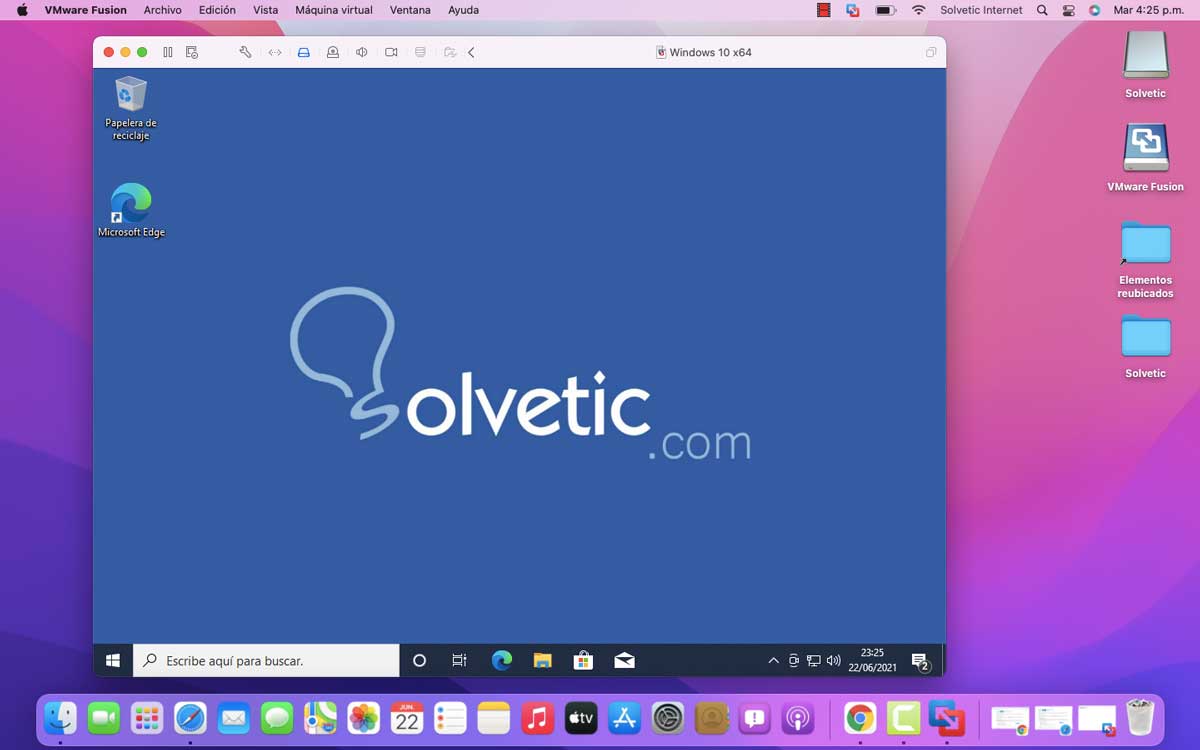Open the Wi-Fi menu bar icon
This screenshot has height=750, width=1200.
918,10
